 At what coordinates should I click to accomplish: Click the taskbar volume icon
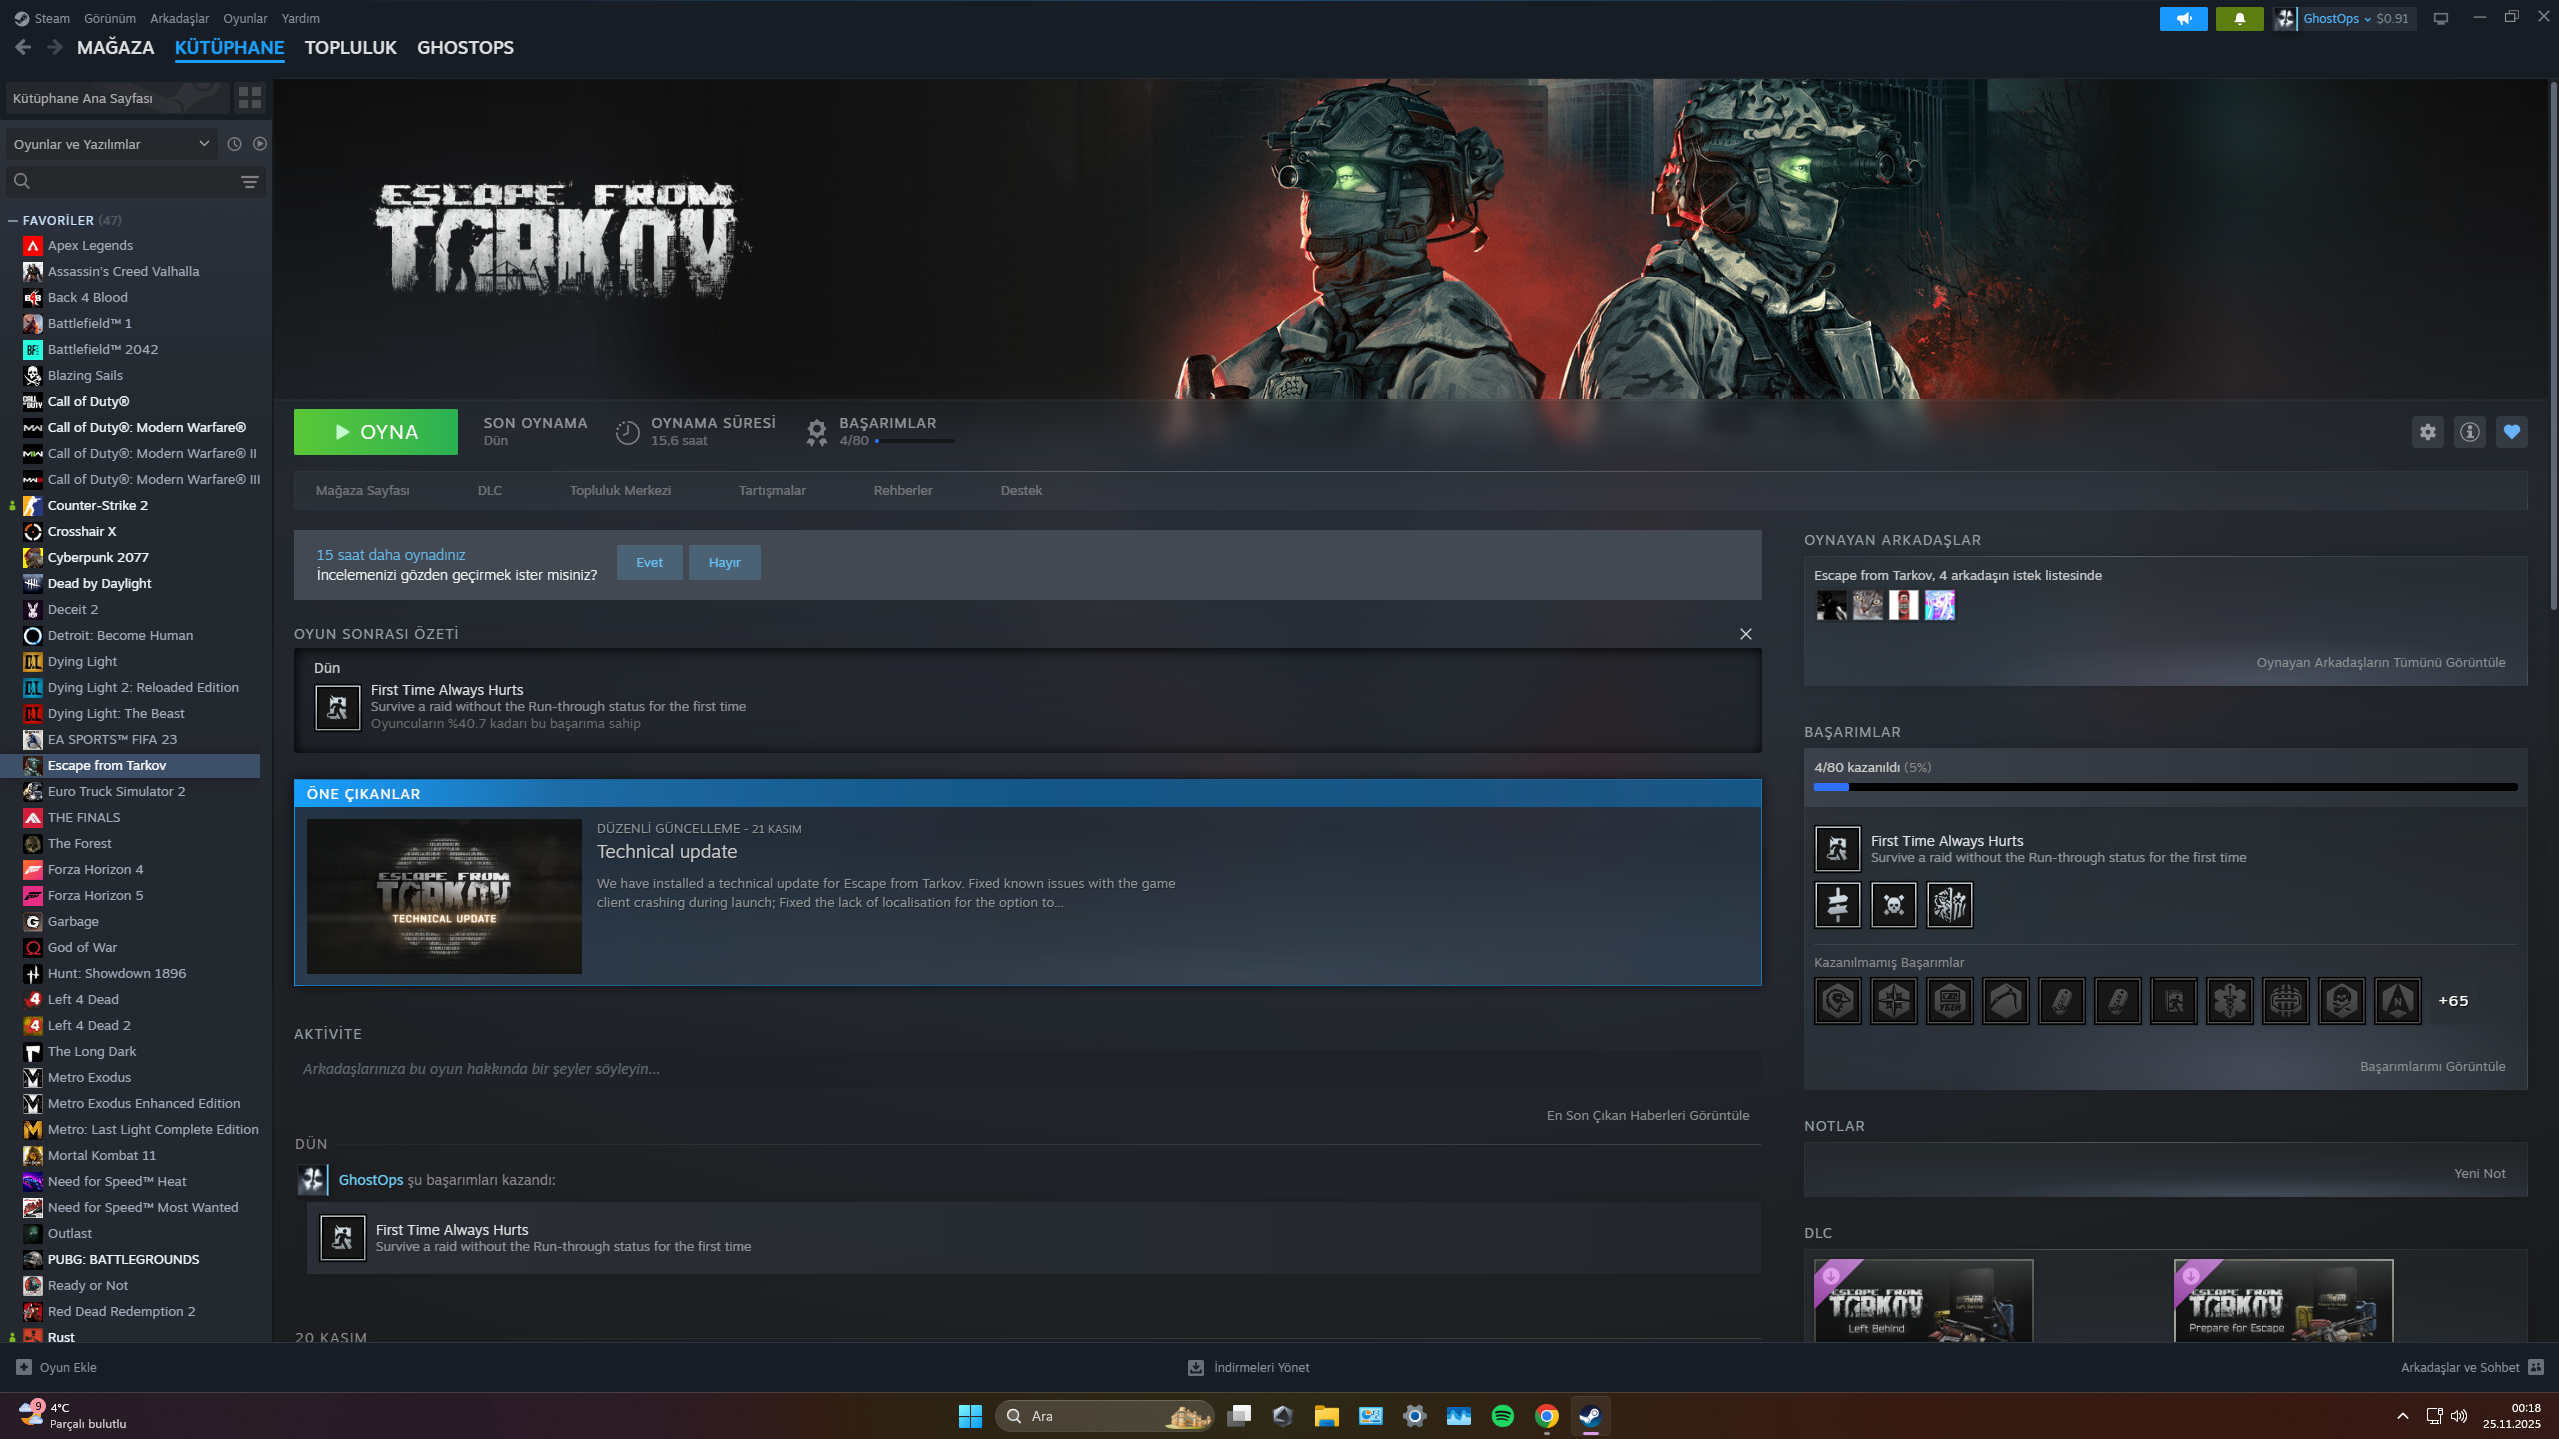2459,1416
